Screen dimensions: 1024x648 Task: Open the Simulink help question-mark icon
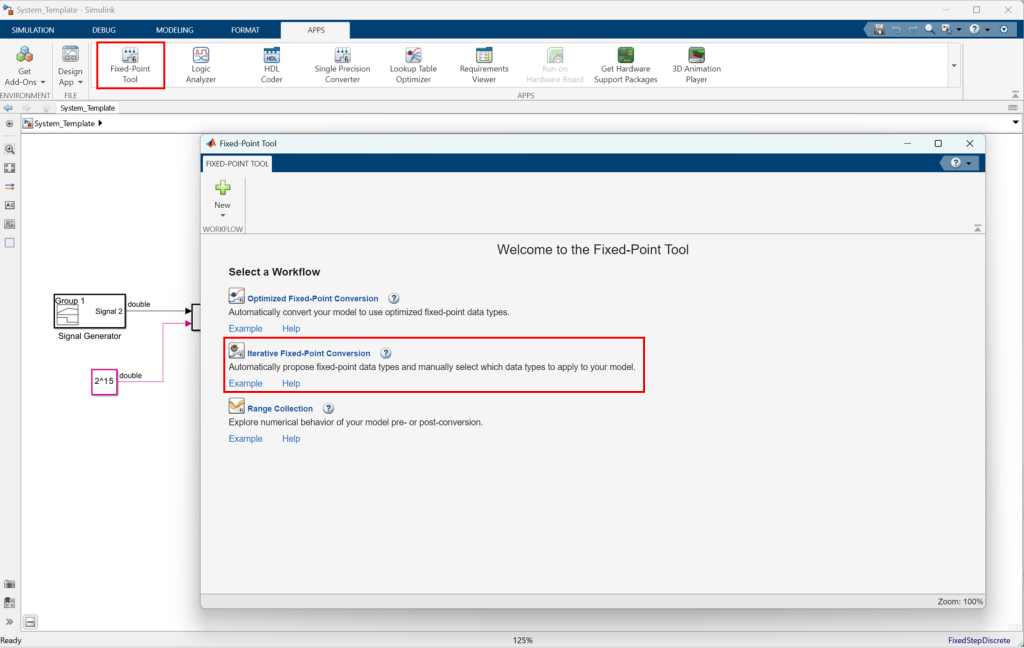point(974,29)
